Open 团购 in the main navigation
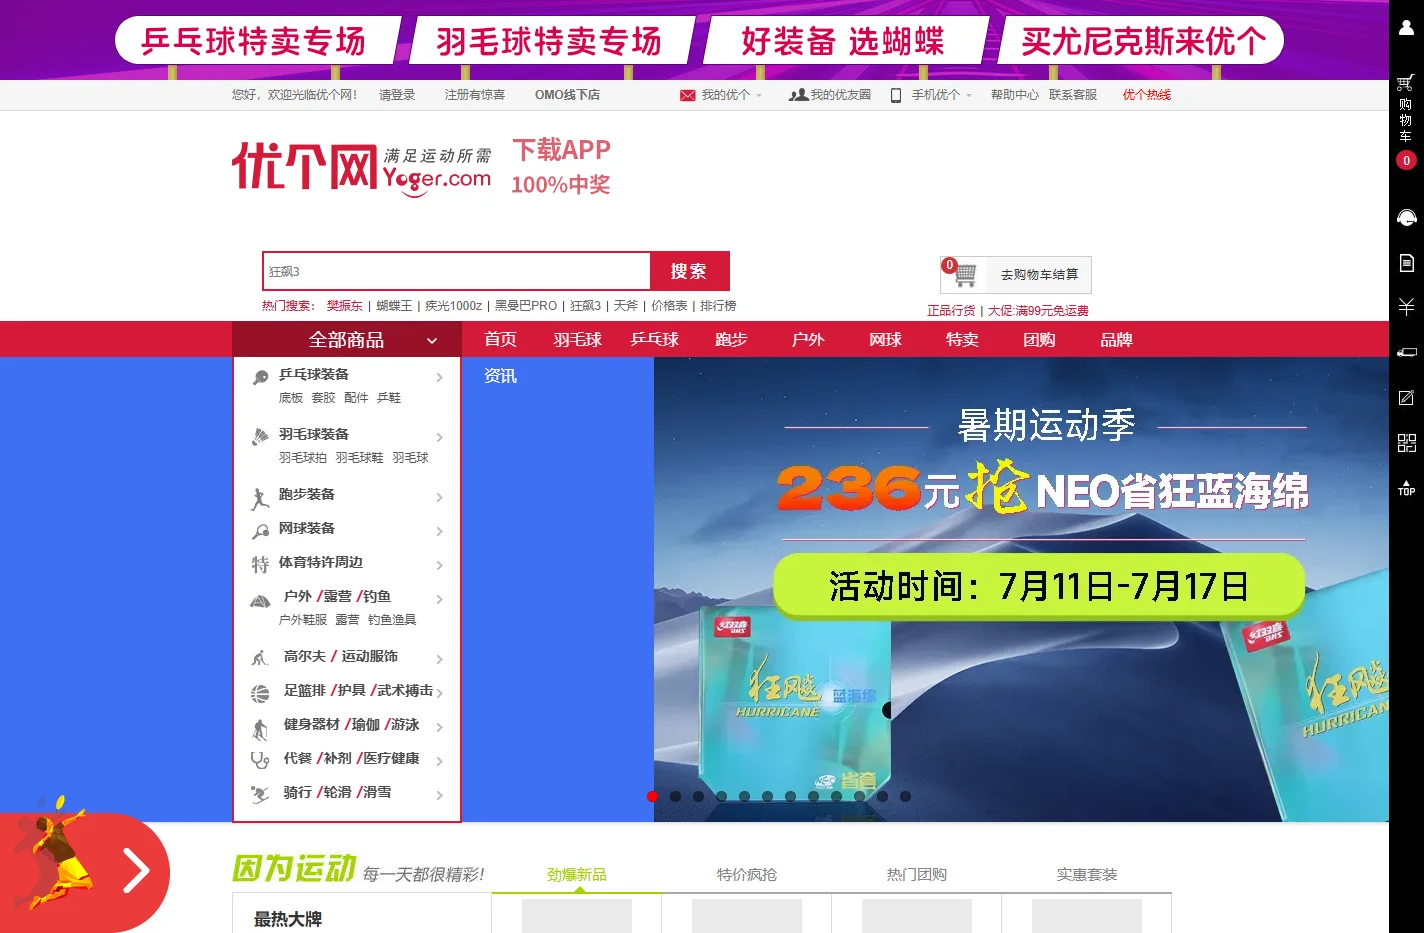The height and width of the screenshot is (933, 1424). click(1039, 340)
